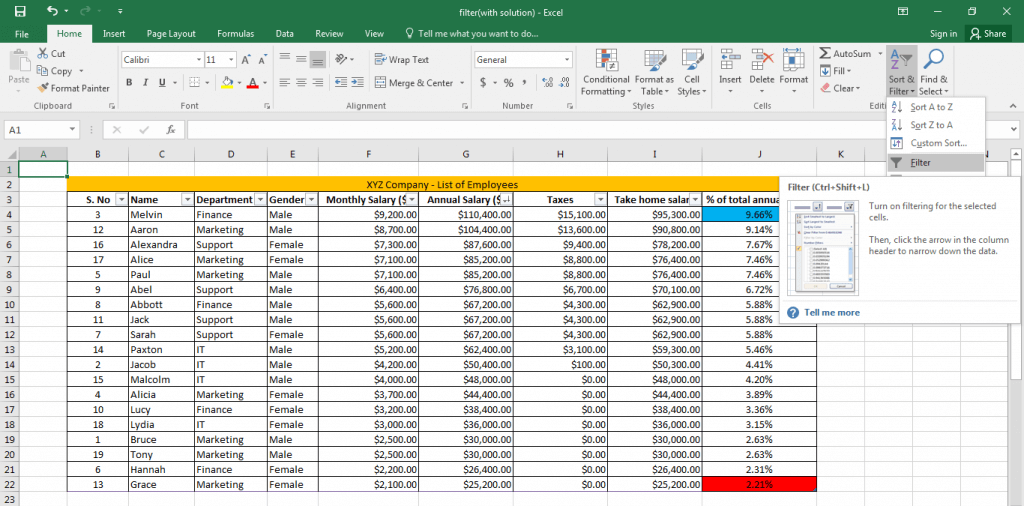Switch to the Page Layout tab
This screenshot has width=1024, height=506.
pyautogui.click(x=170, y=34)
